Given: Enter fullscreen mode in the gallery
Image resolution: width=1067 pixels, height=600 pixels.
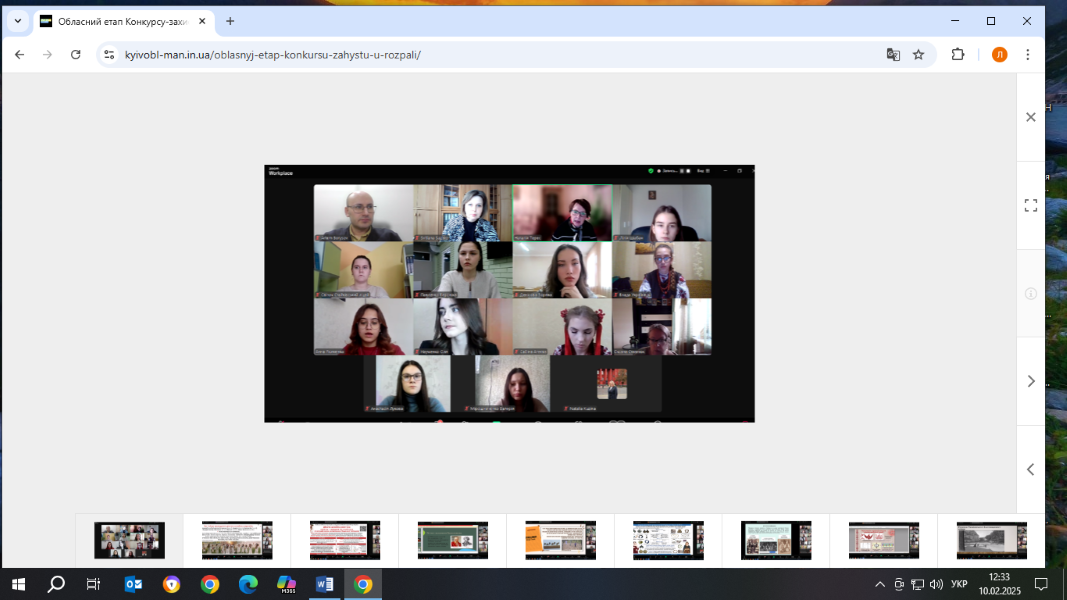Looking at the screenshot, I should click(1030, 205).
